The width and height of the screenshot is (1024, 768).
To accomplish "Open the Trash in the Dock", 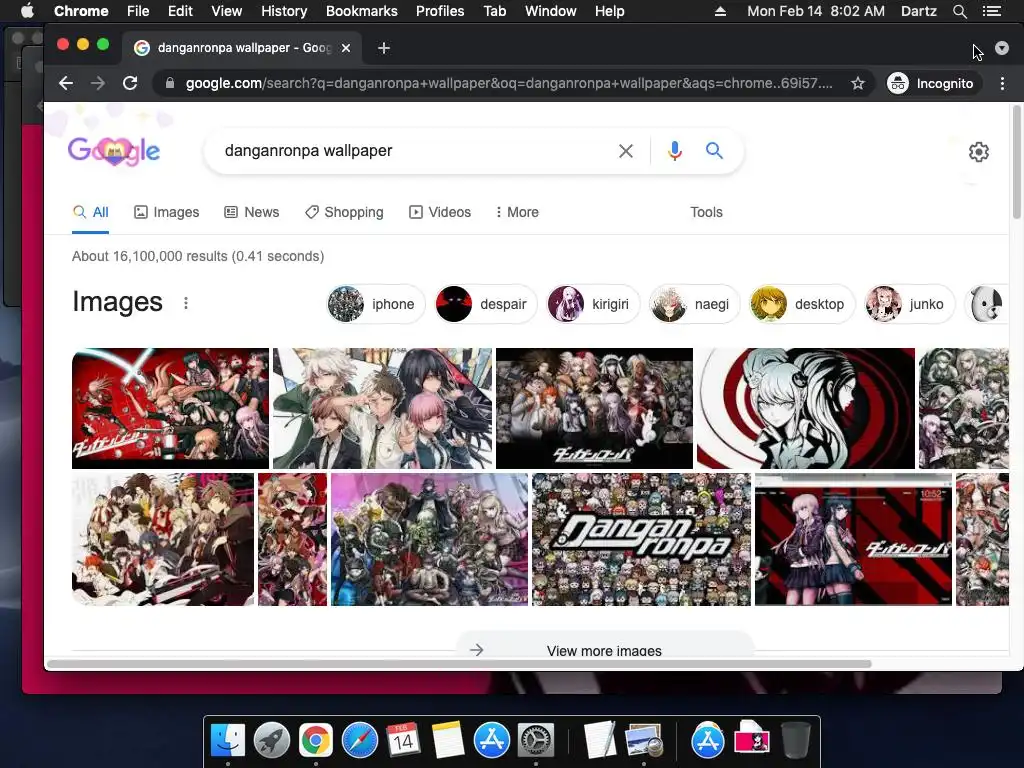I will point(795,741).
